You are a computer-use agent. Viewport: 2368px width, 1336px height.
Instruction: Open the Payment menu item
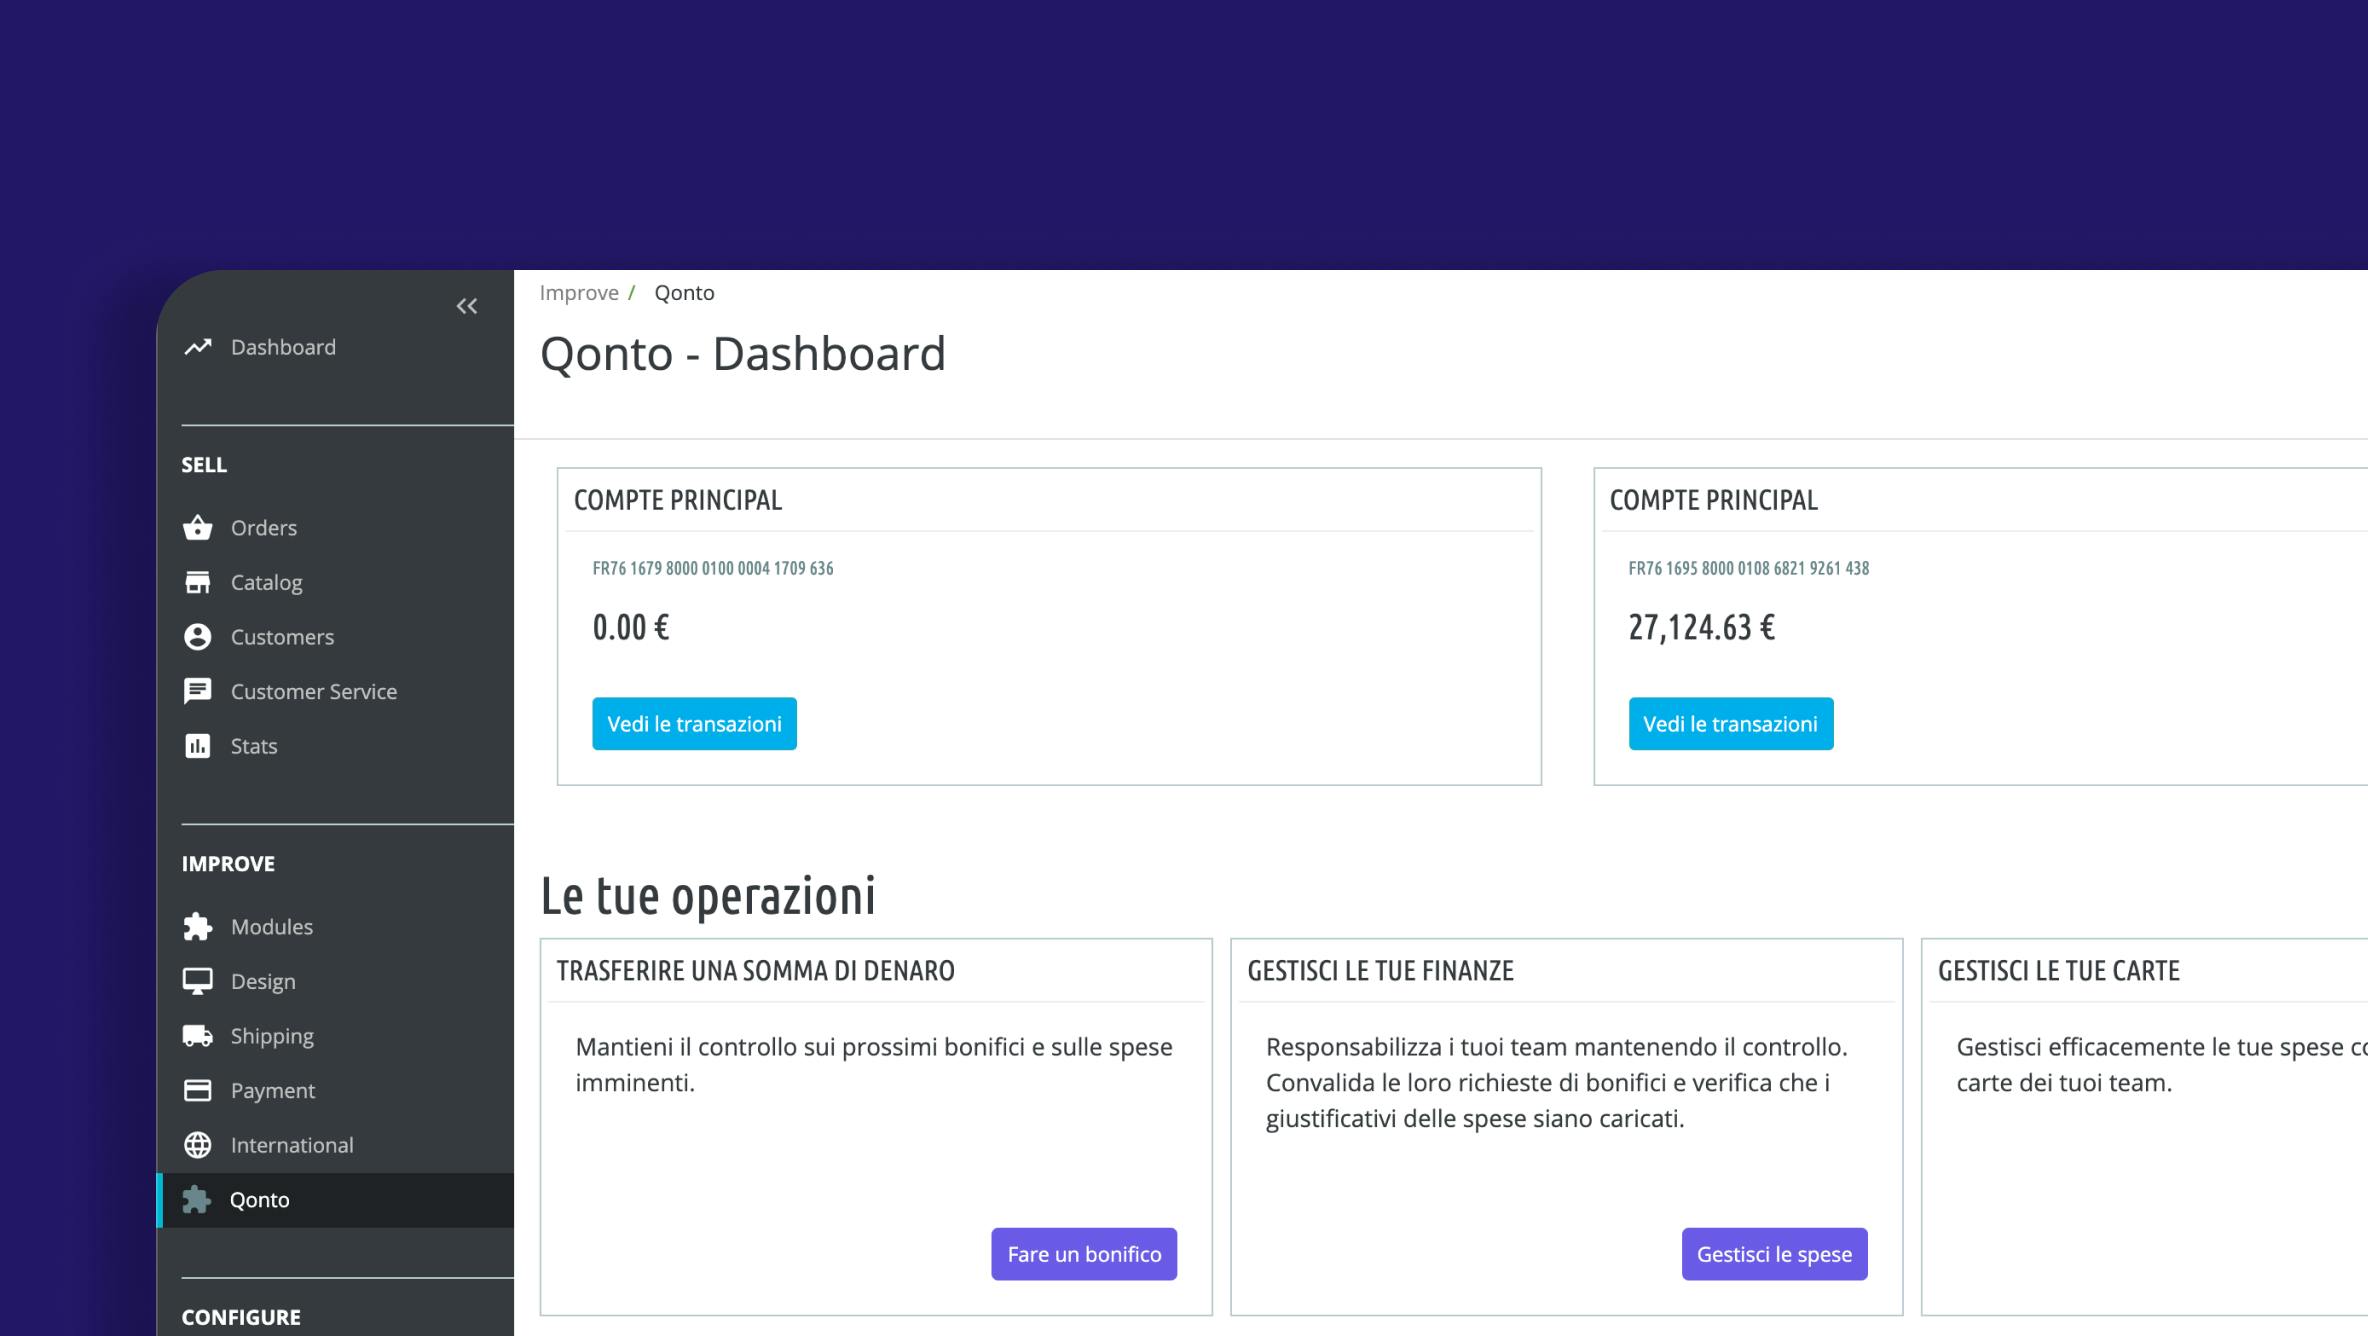point(273,1091)
